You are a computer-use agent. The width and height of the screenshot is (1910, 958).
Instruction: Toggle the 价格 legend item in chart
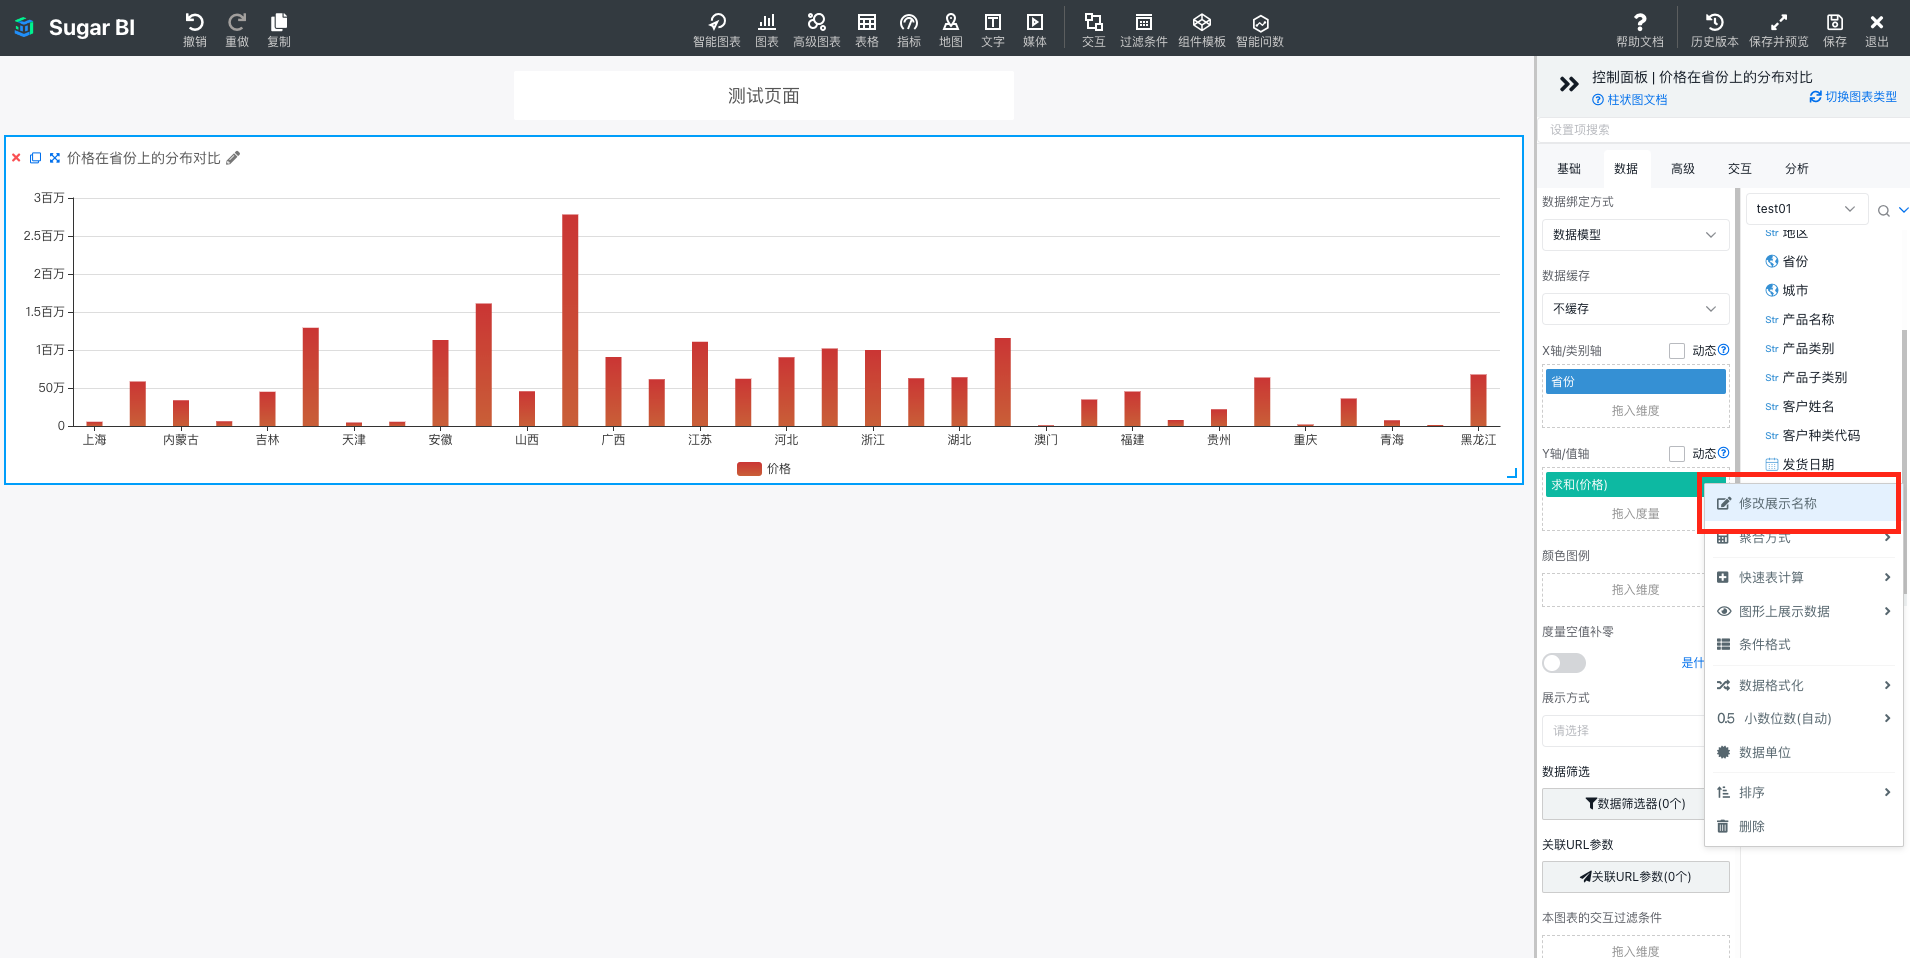764,469
